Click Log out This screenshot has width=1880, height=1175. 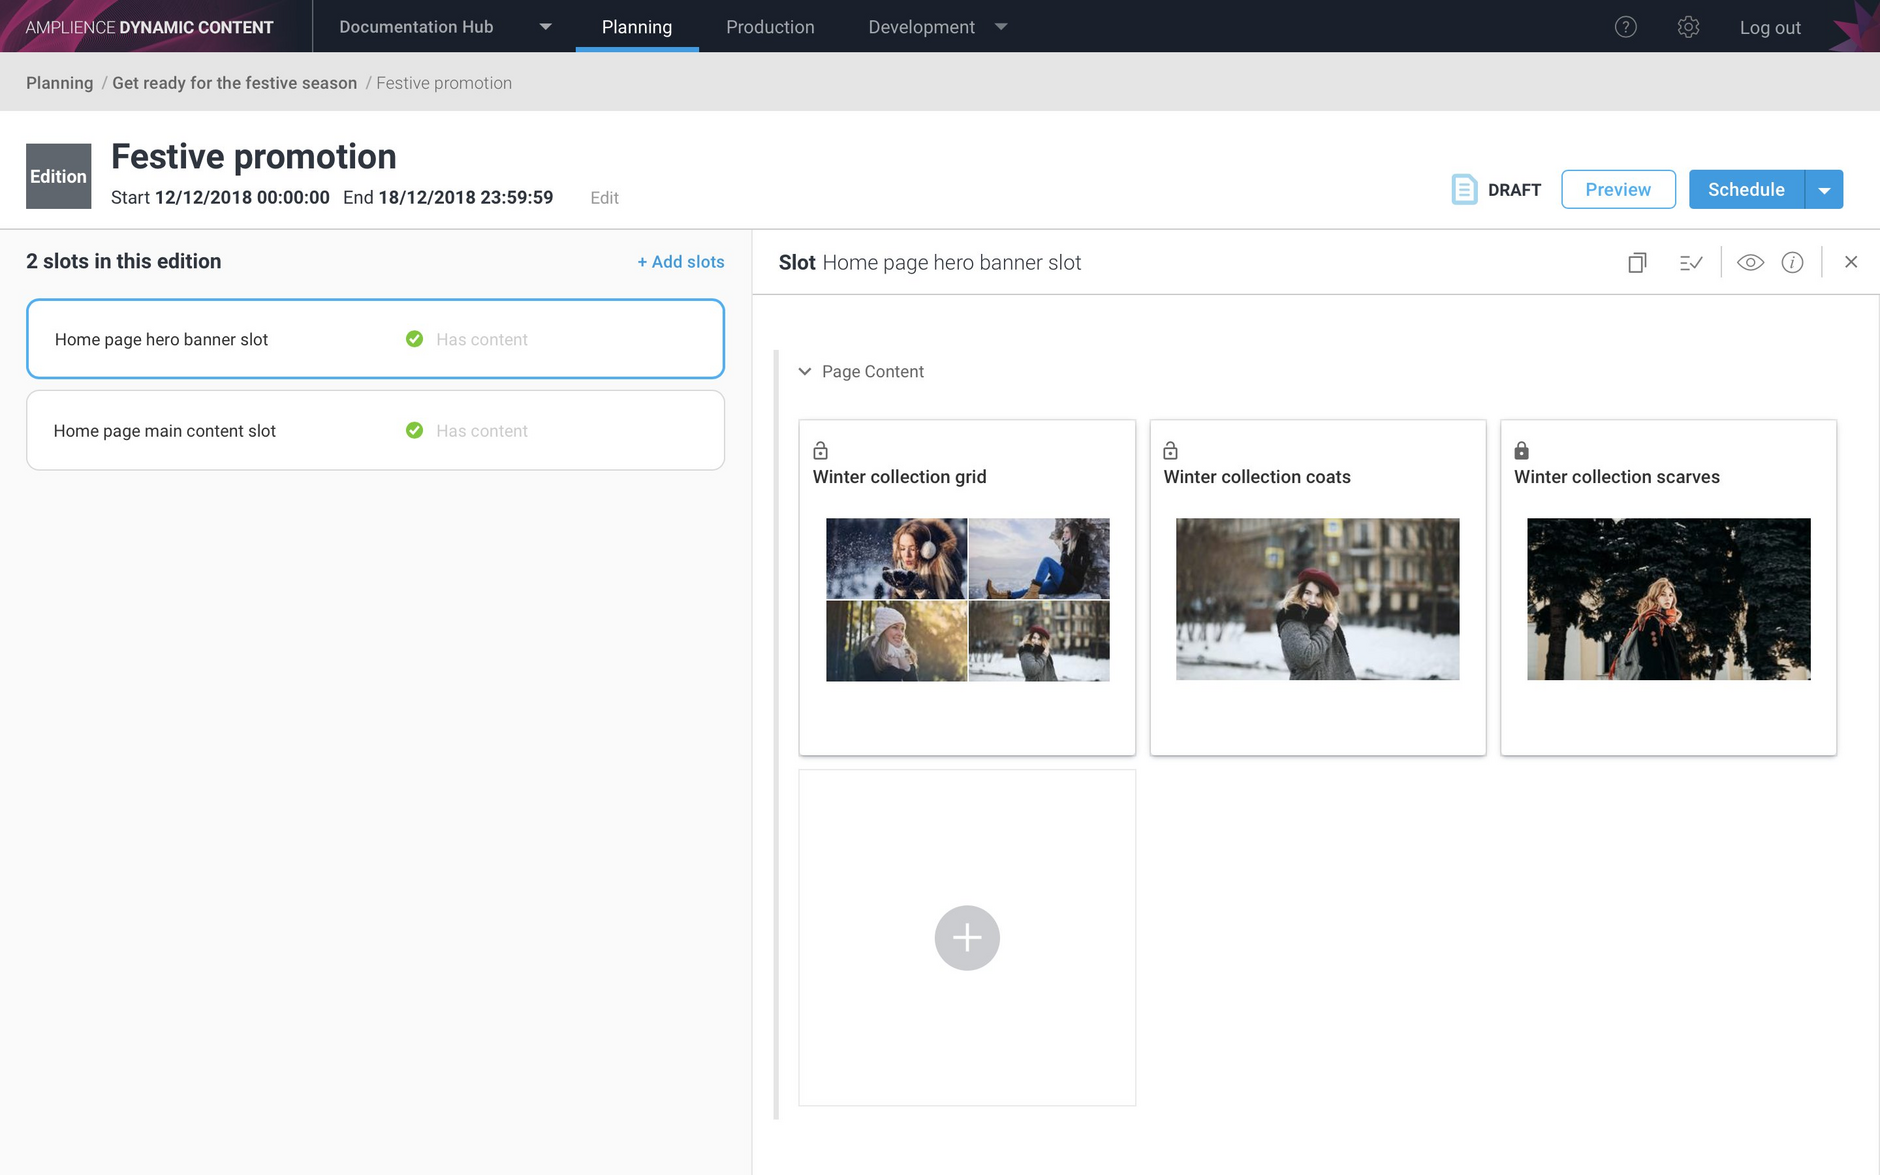point(1770,28)
